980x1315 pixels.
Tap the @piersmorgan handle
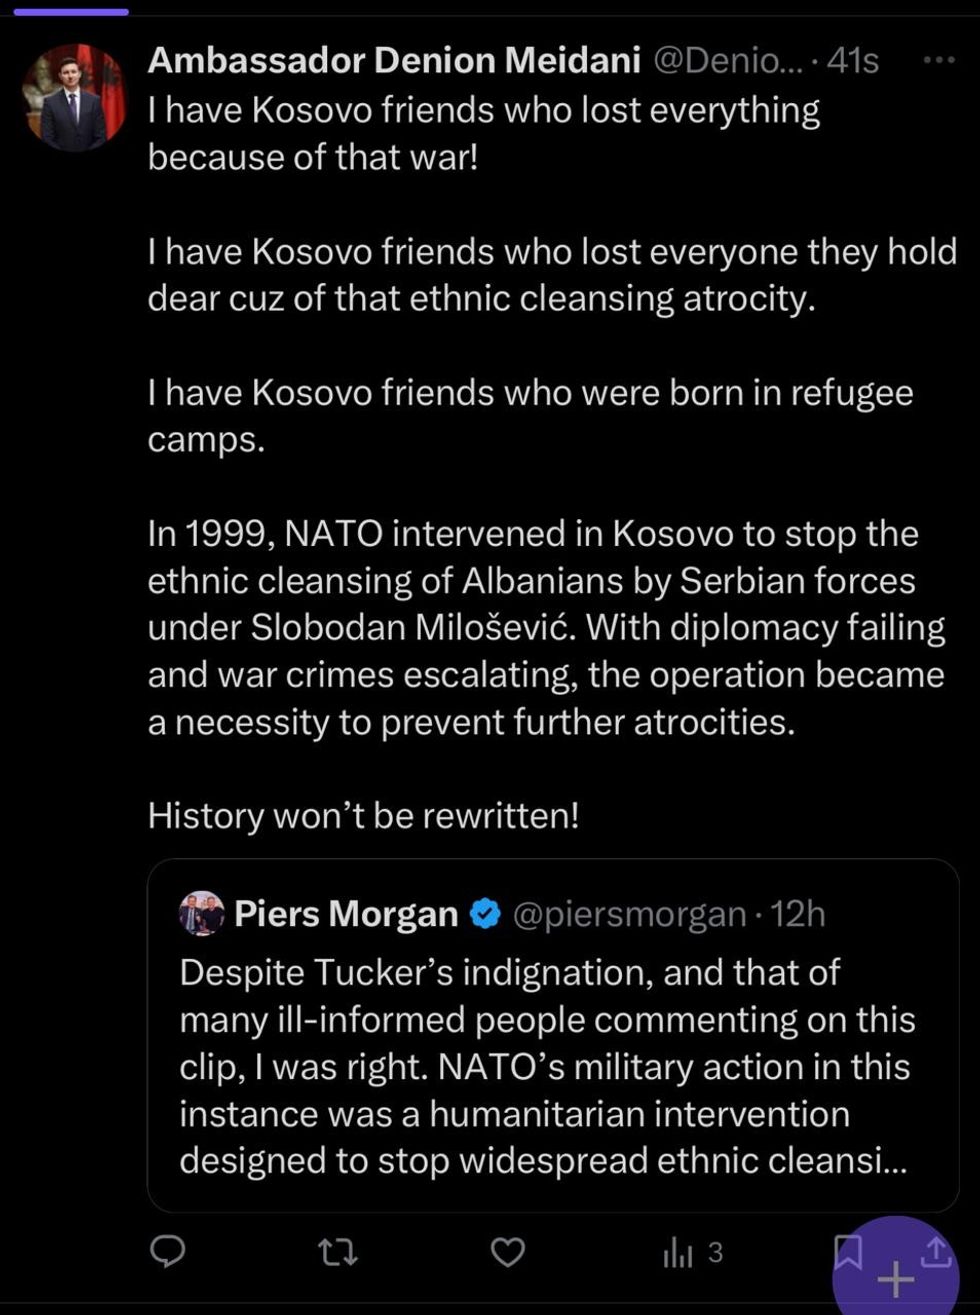point(629,914)
